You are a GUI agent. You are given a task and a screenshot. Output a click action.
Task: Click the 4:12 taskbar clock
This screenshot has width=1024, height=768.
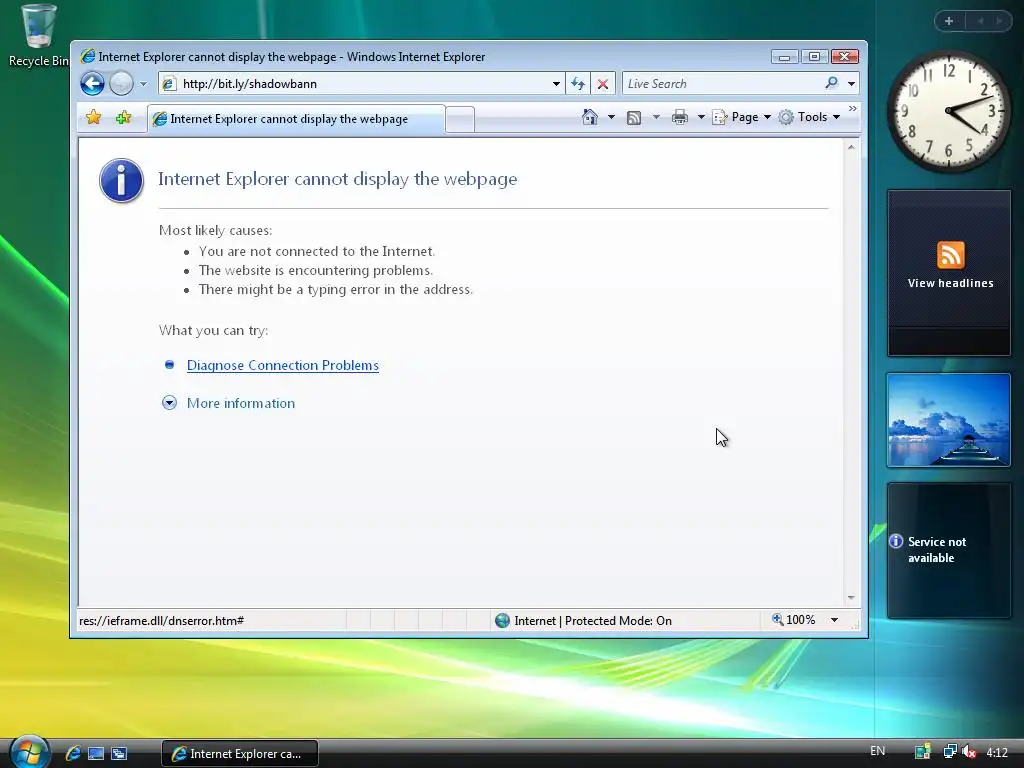[x=997, y=752]
